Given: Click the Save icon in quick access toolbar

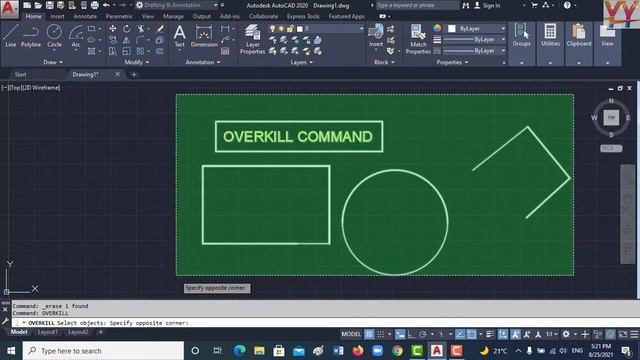Looking at the screenshot, I should 49,5.
